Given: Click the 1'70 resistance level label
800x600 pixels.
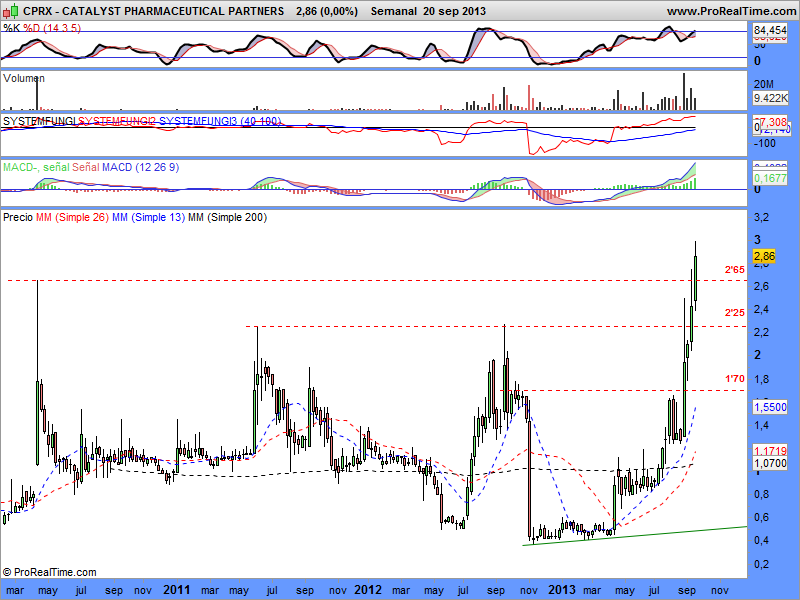Looking at the screenshot, I should (735, 379).
